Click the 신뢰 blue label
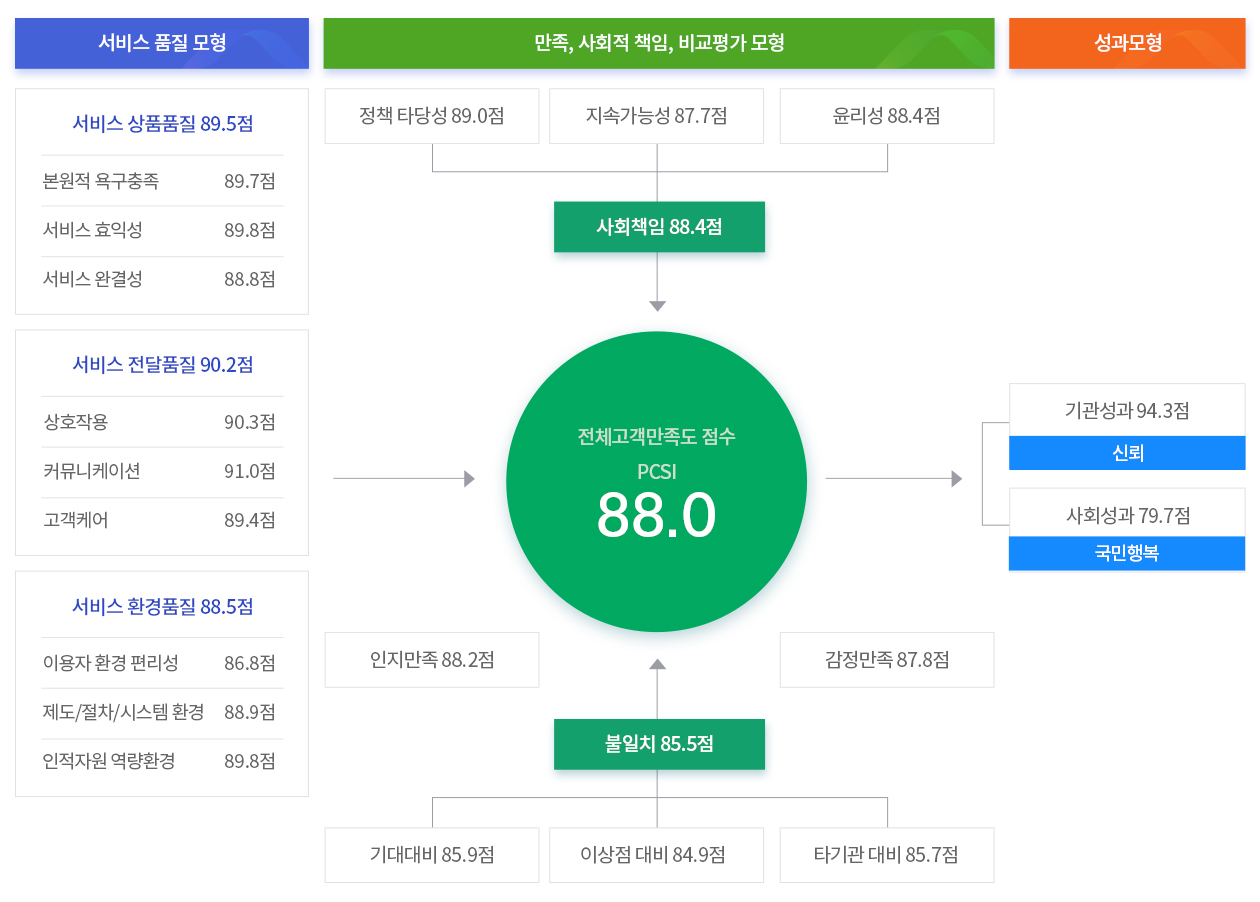The height and width of the screenshot is (902, 1260). point(1127,453)
